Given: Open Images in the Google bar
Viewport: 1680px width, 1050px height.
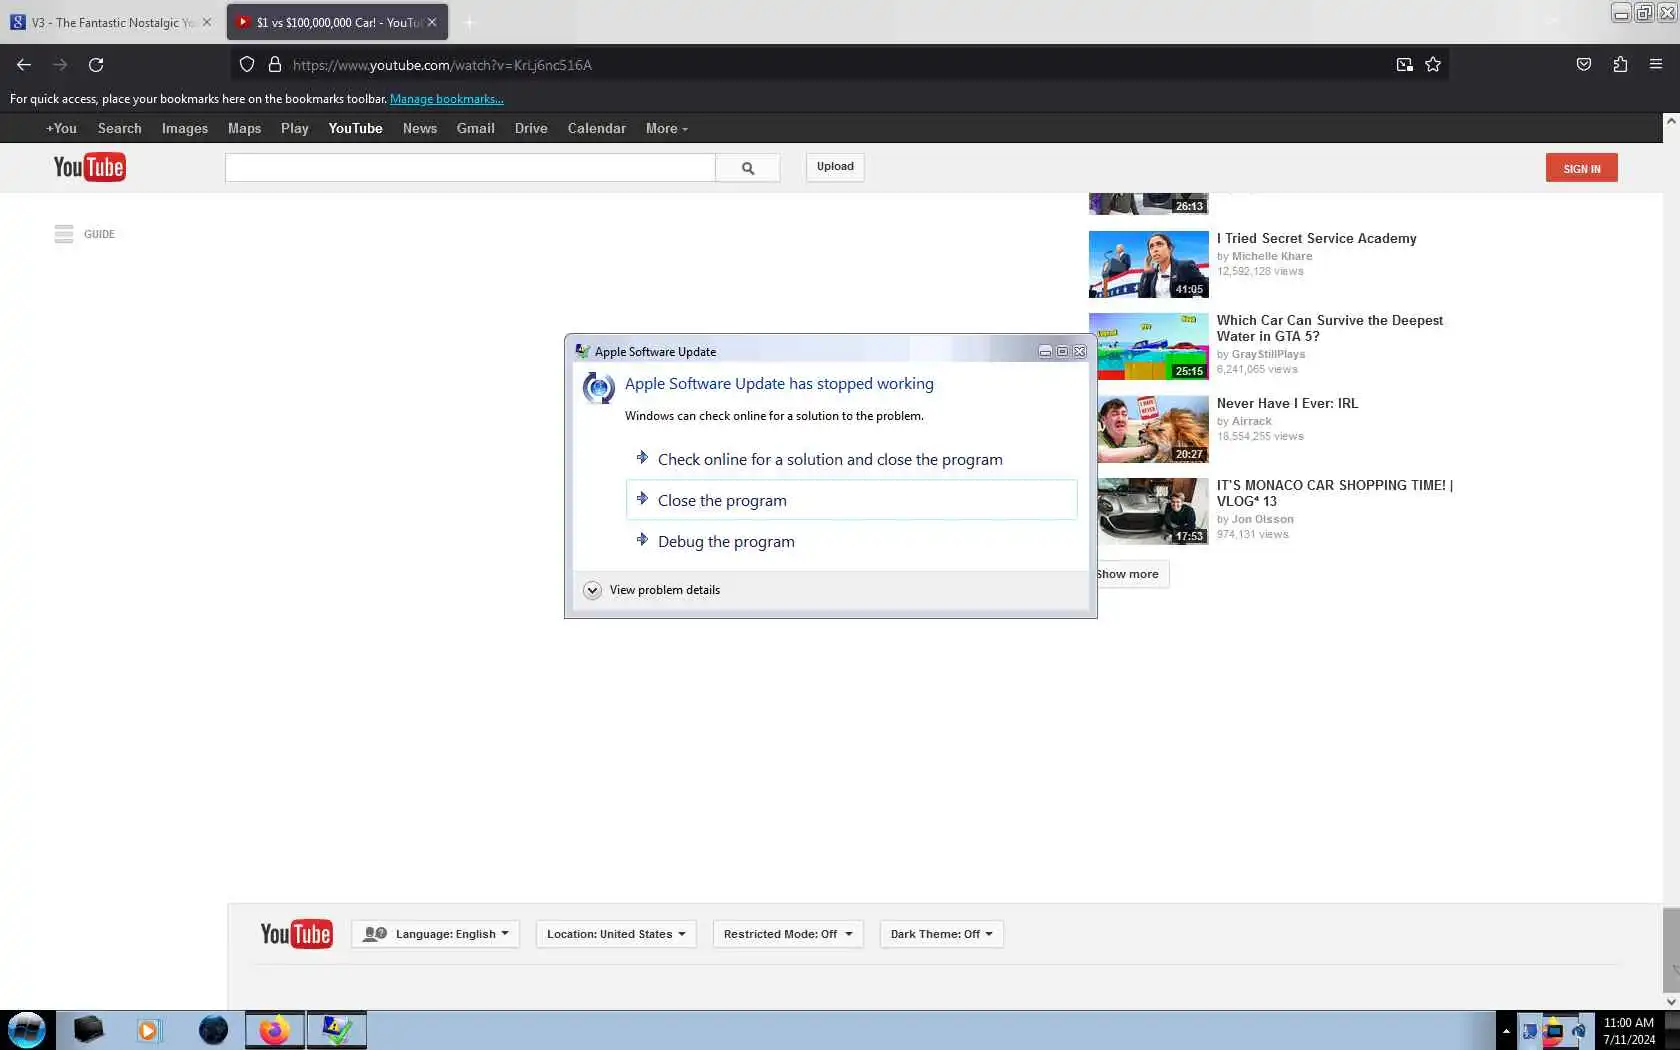Looking at the screenshot, I should tap(185, 128).
